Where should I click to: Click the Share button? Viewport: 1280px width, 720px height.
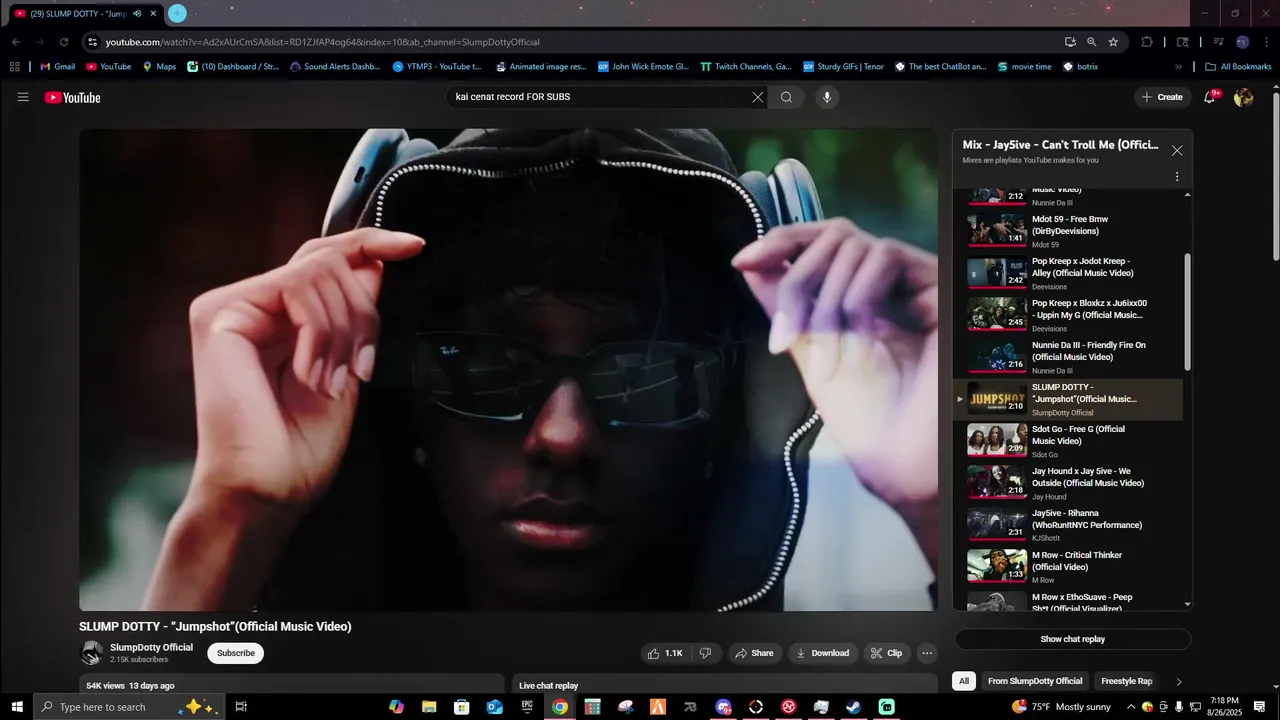(x=754, y=653)
